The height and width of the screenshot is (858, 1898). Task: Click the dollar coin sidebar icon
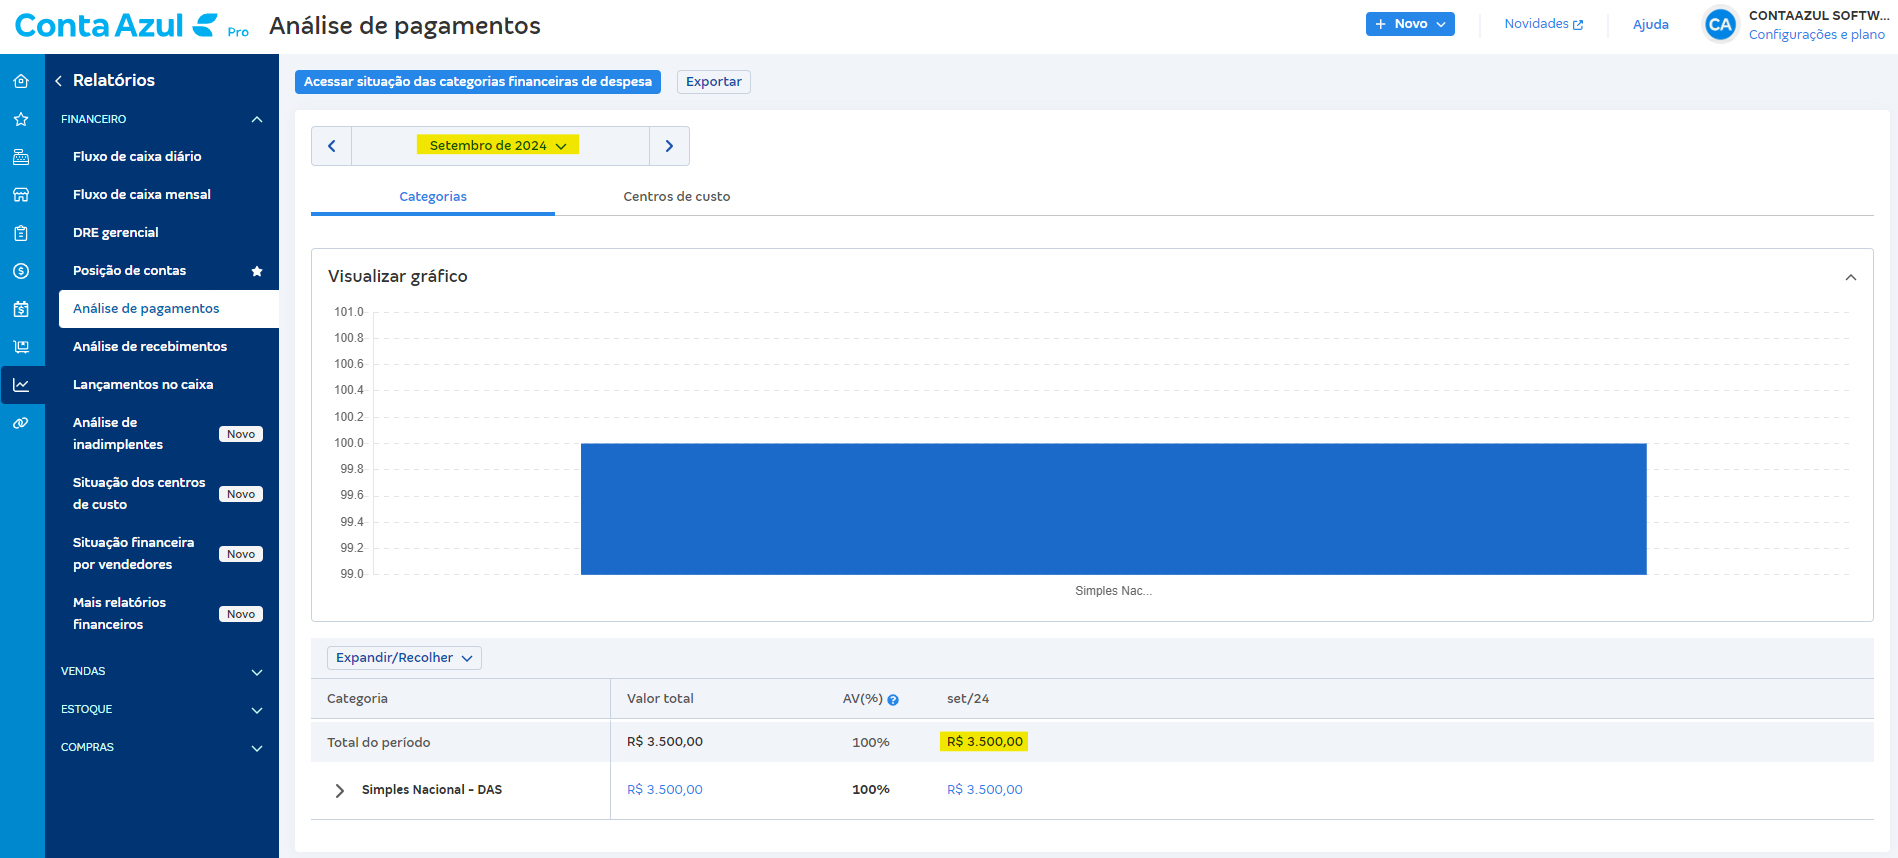(x=21, y=271)
